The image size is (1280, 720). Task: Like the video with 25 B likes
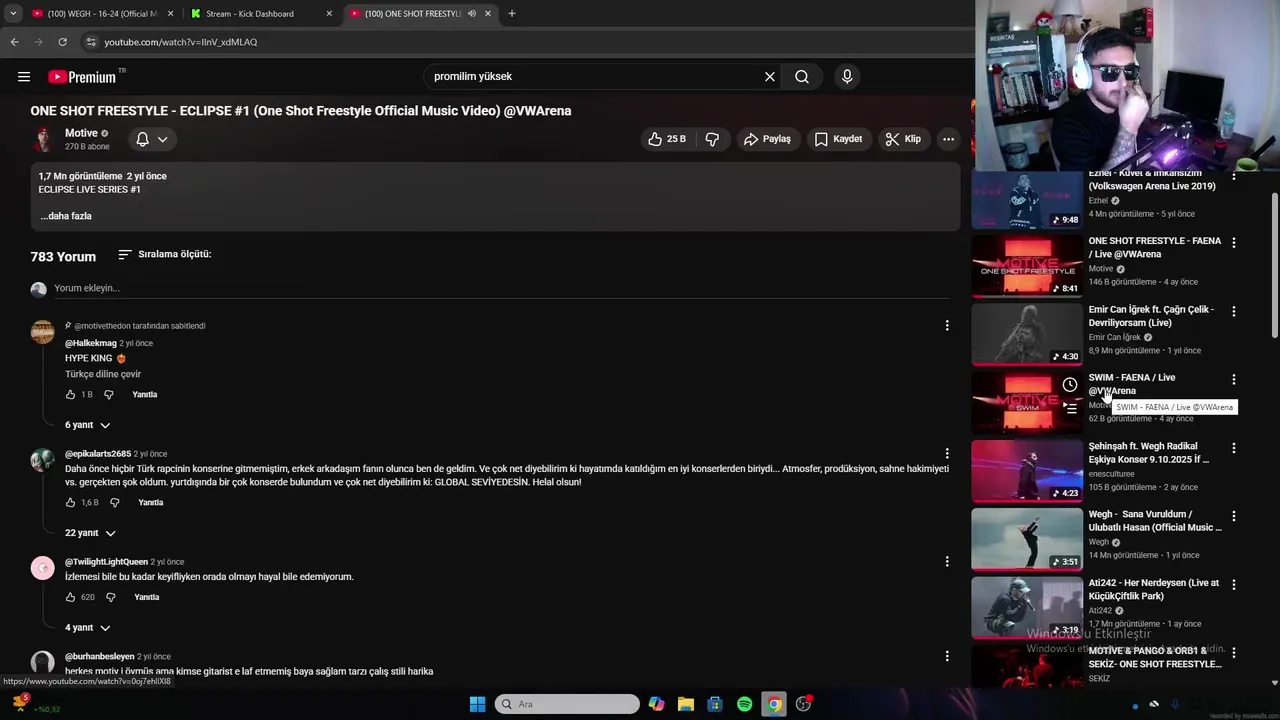tap(667, 139)
